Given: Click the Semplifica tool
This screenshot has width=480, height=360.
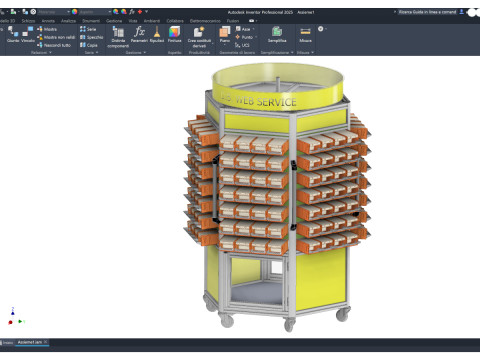Looking at the screenshot, I should (x=277, y=35).
